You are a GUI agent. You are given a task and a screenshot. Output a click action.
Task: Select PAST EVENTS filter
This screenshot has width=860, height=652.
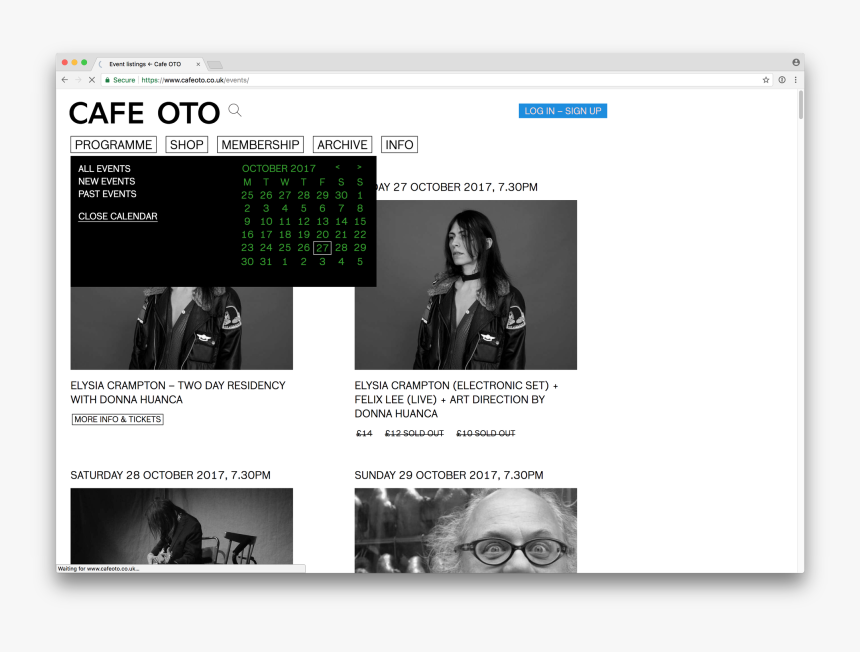[x=107, y=194]
